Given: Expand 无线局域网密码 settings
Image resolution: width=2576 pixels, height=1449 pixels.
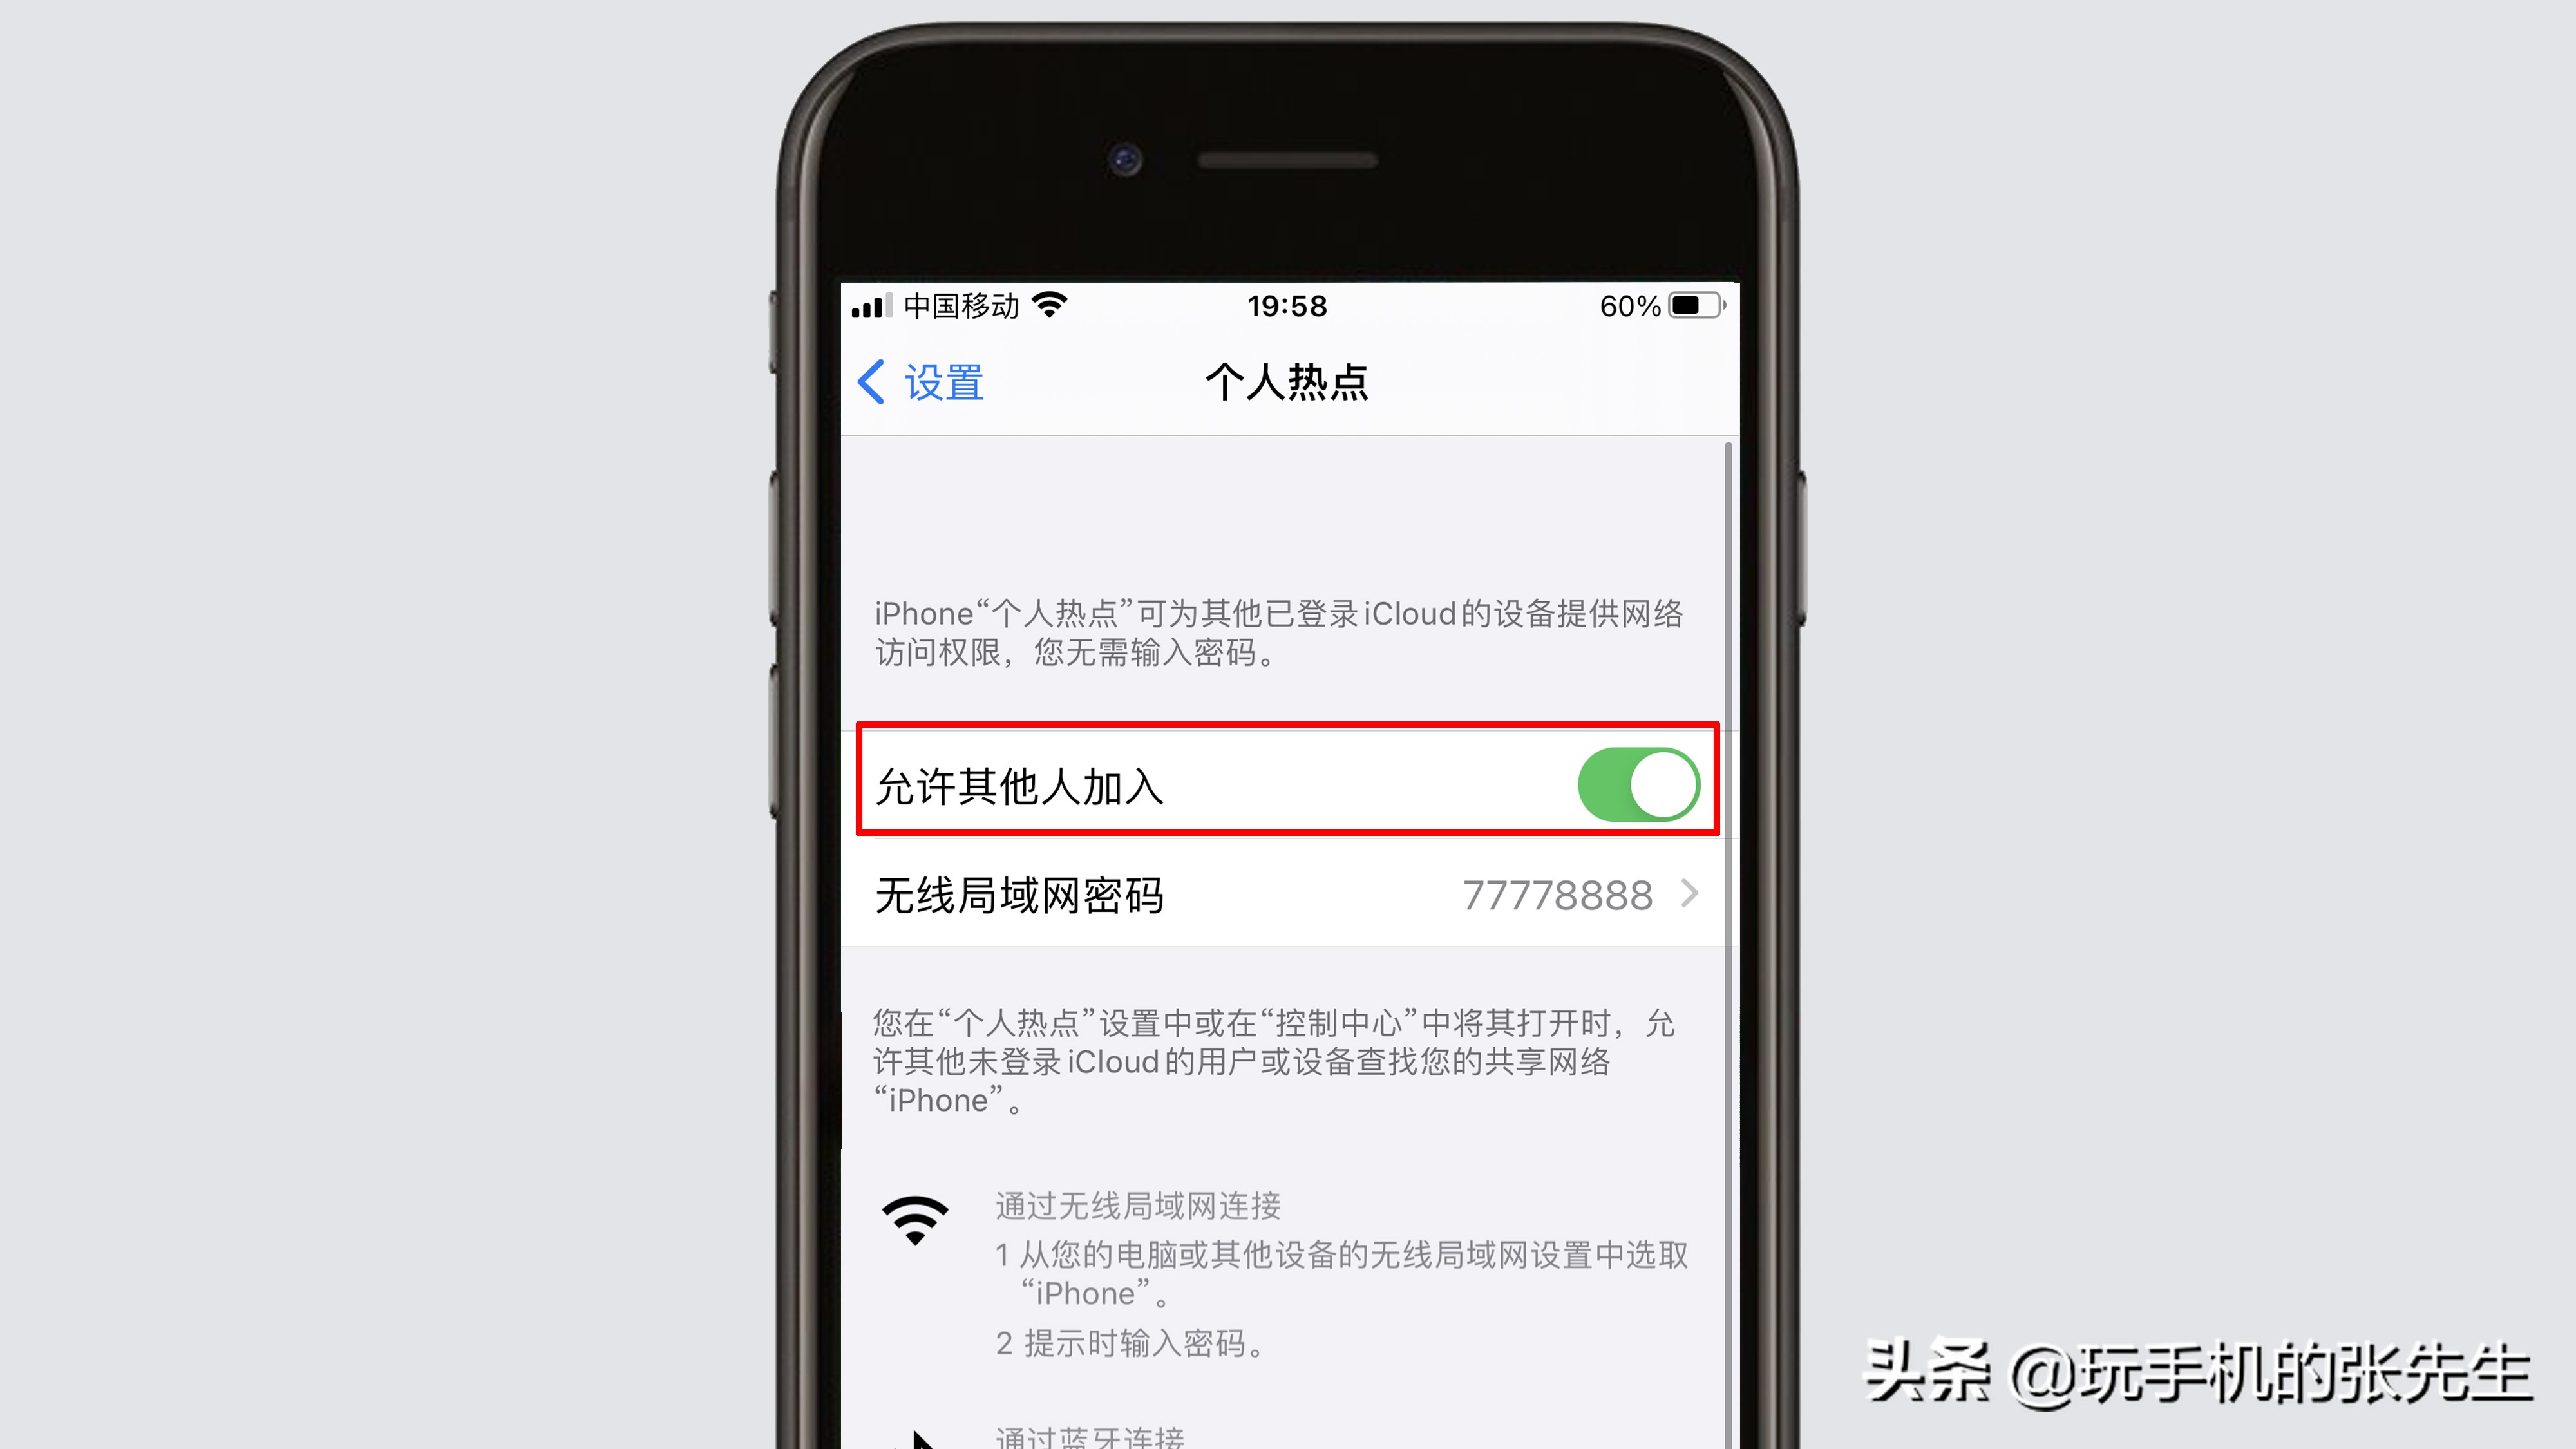Looking at the screenshot, I should tap(1286, 893).
